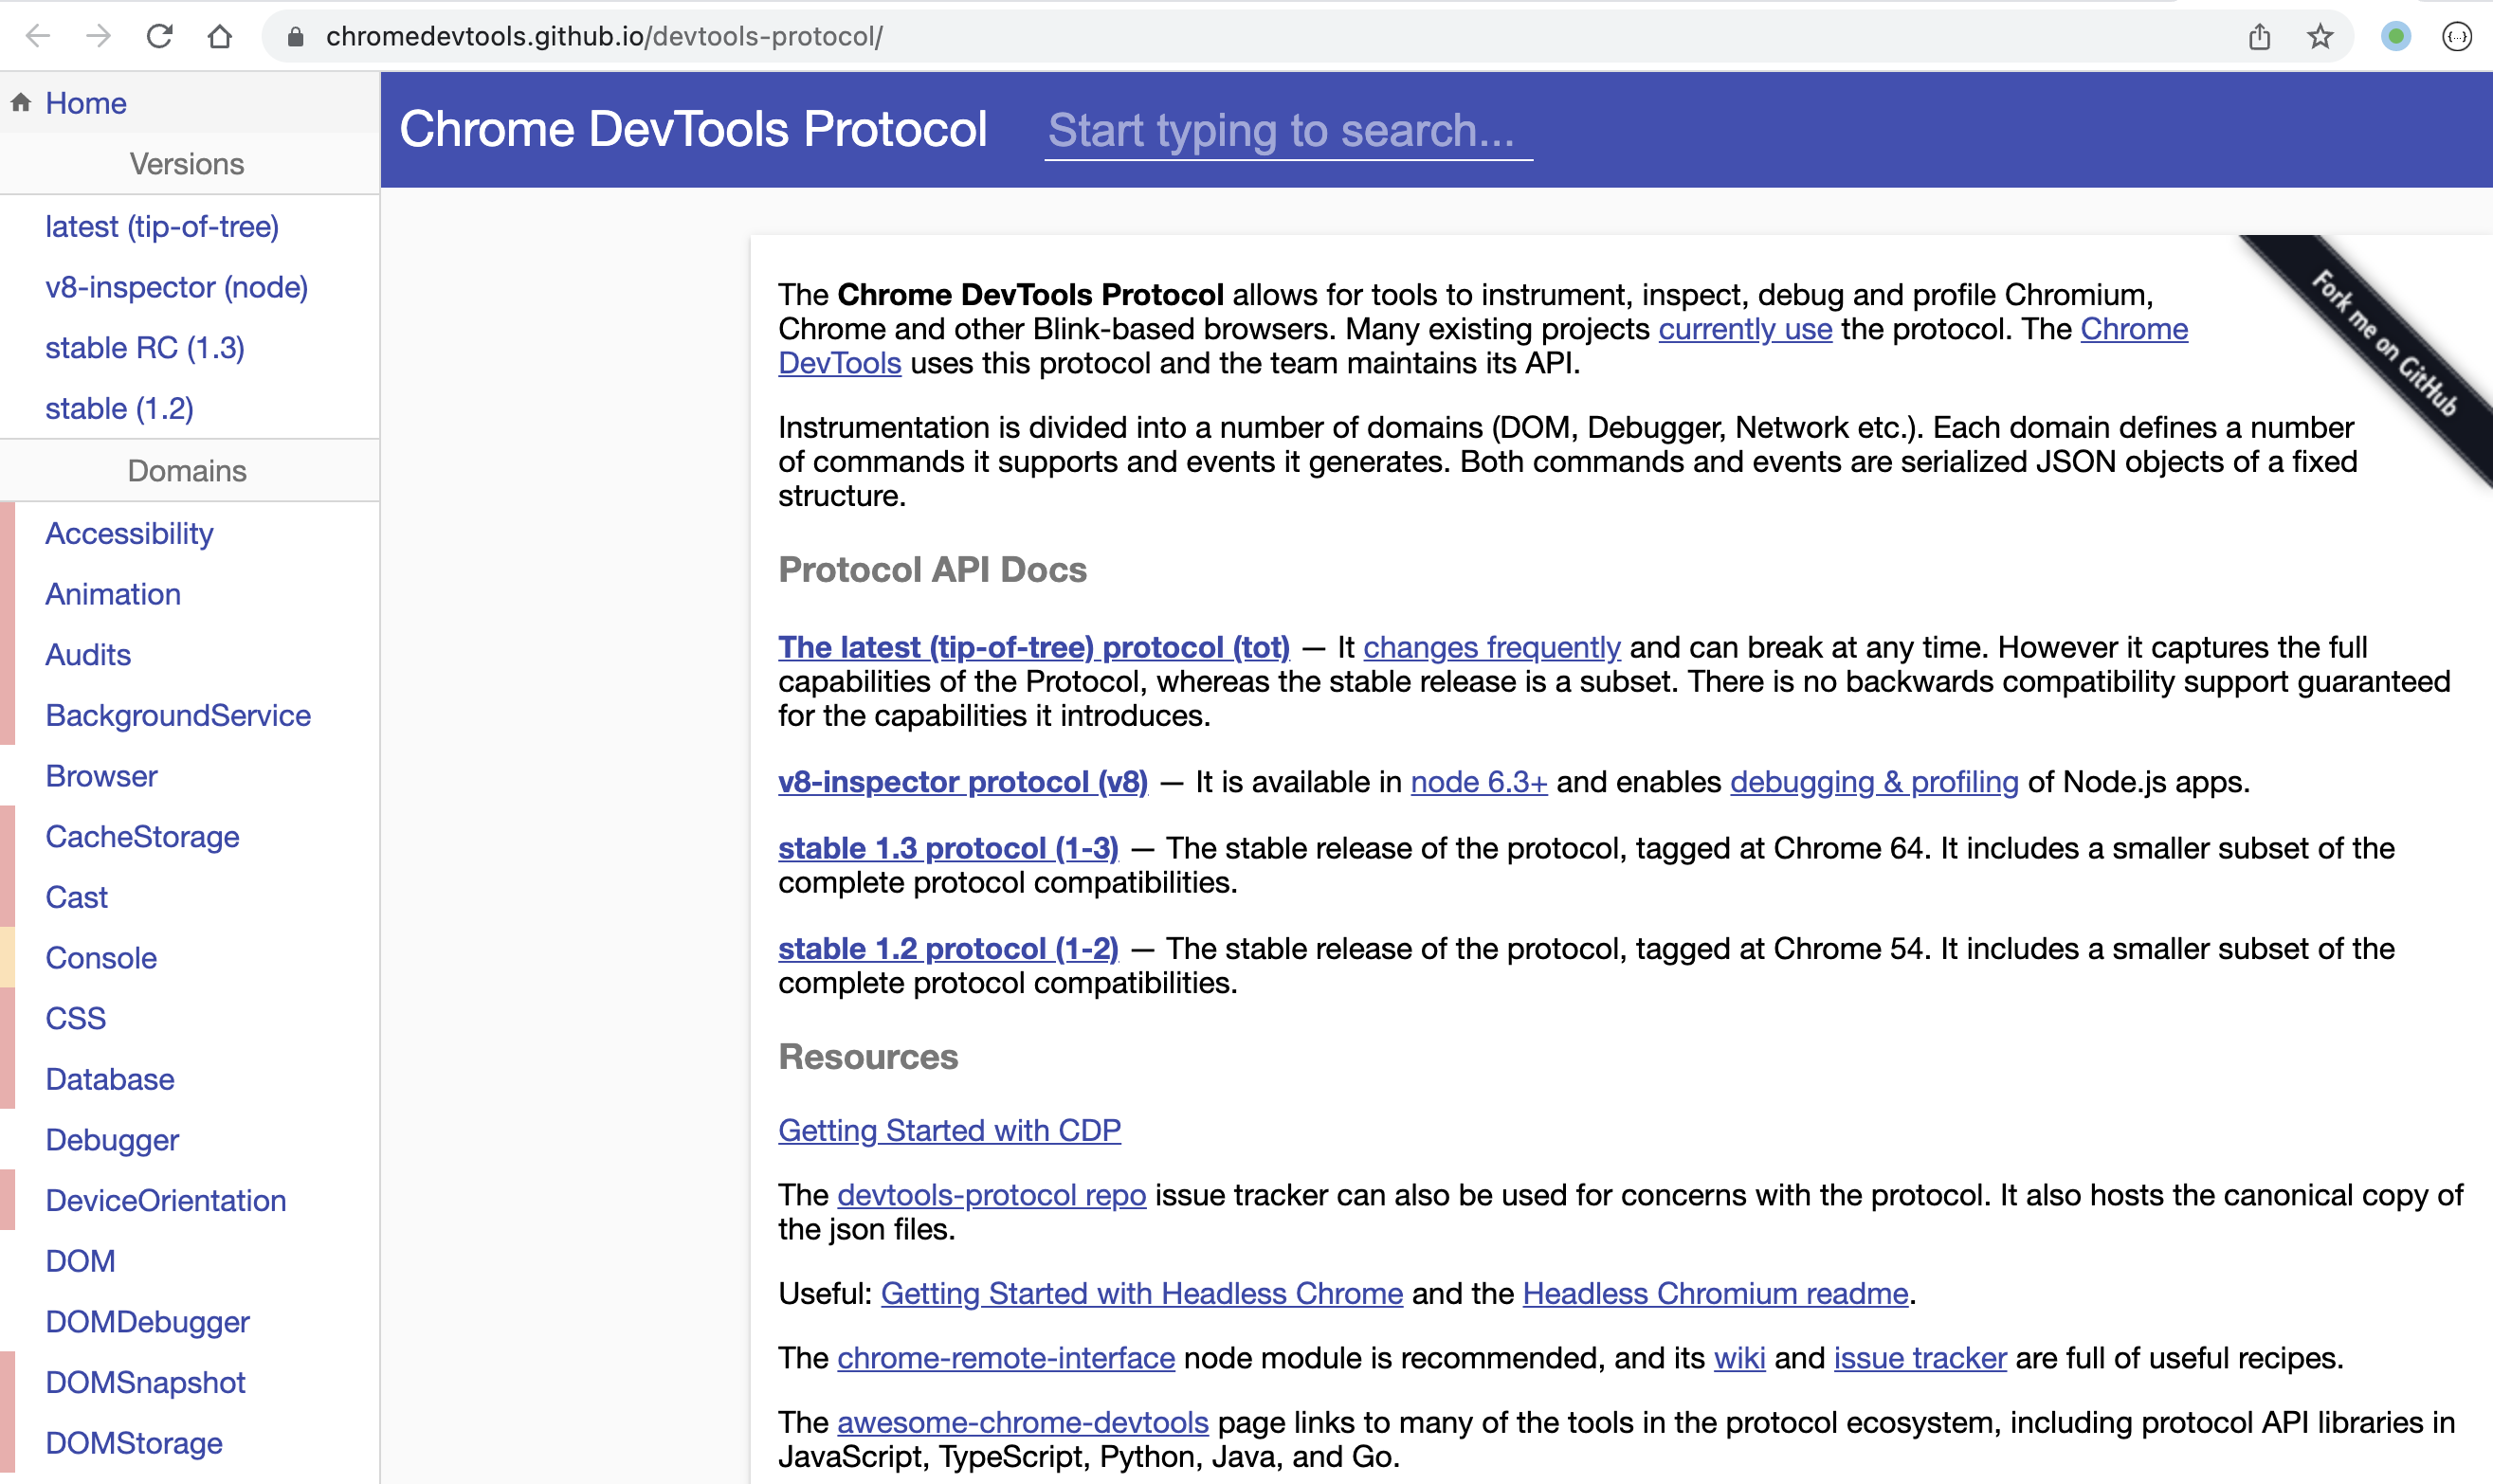Open the Accessibility domain

[129, 533]
